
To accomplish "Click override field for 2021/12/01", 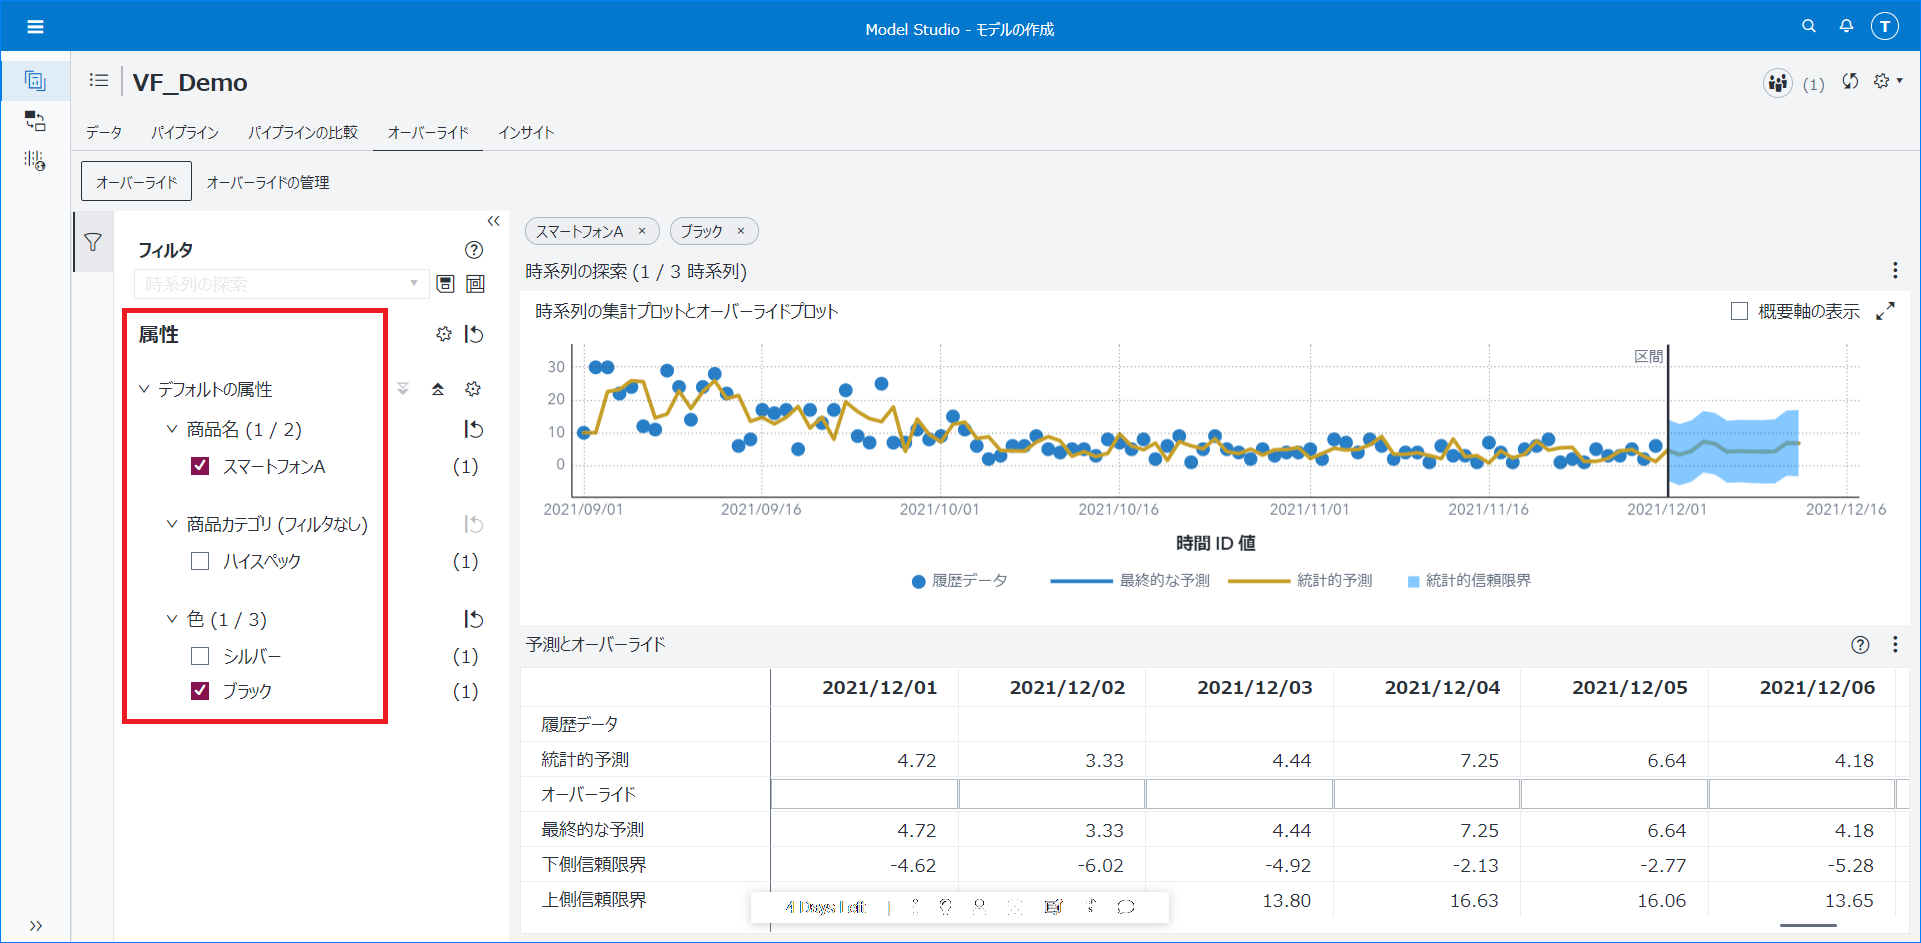I will point(864,794).
